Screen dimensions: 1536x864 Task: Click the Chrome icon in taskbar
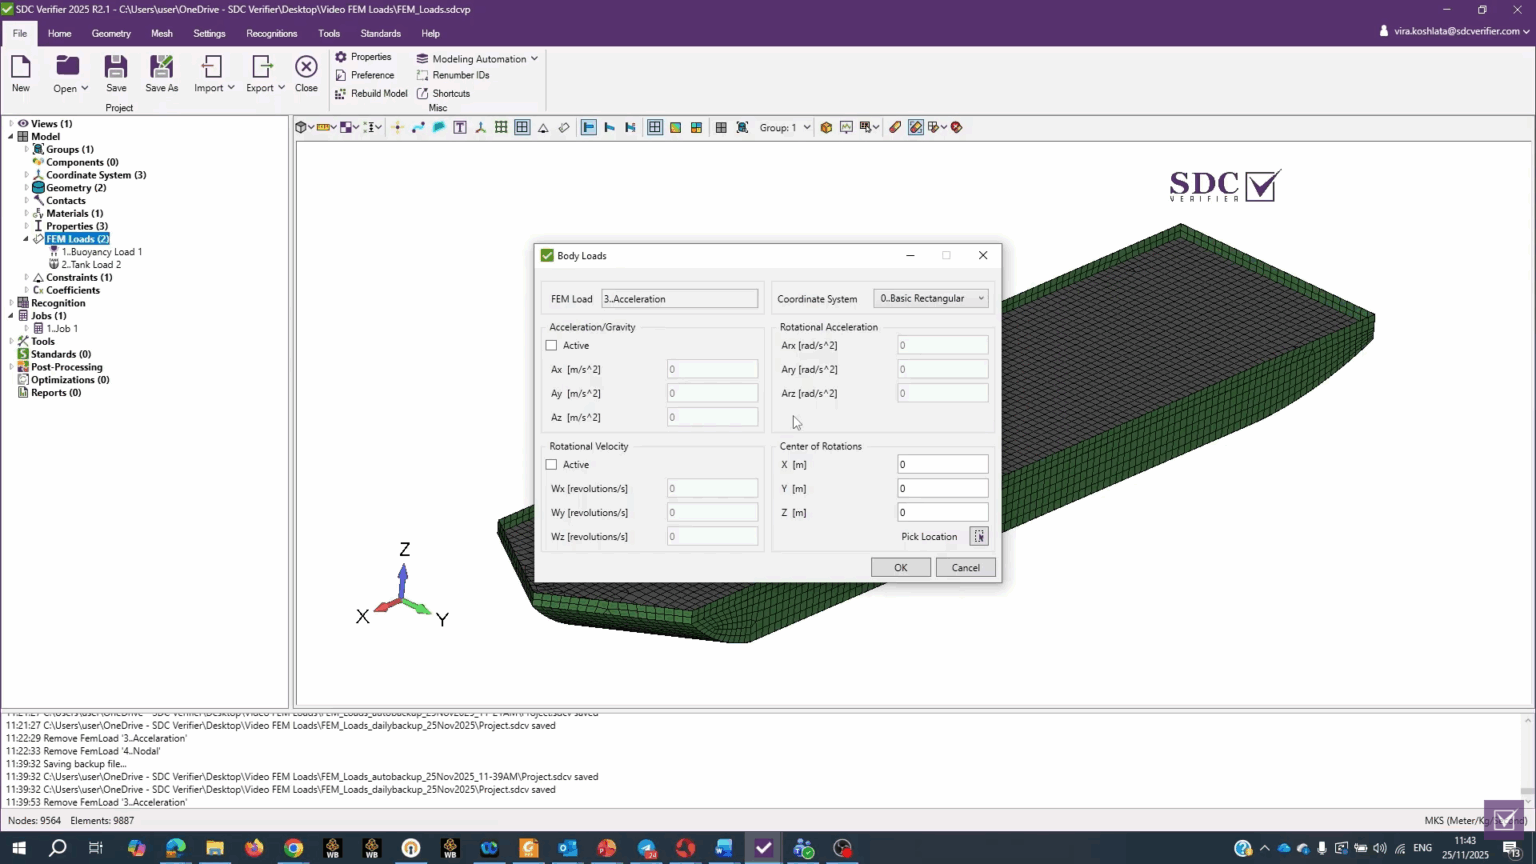293,848
